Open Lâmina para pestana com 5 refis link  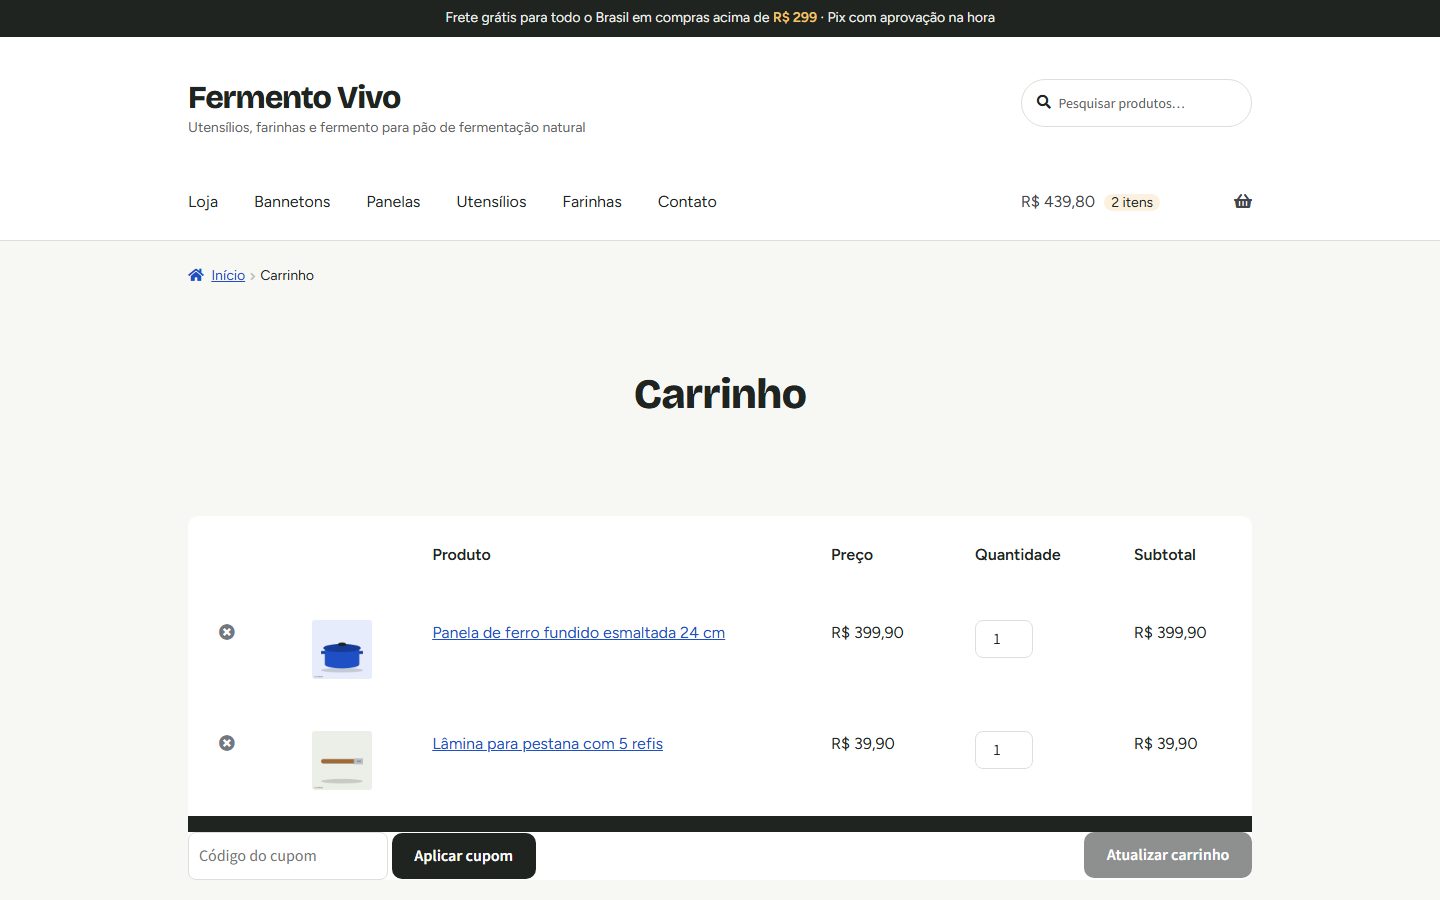[547, 743]
